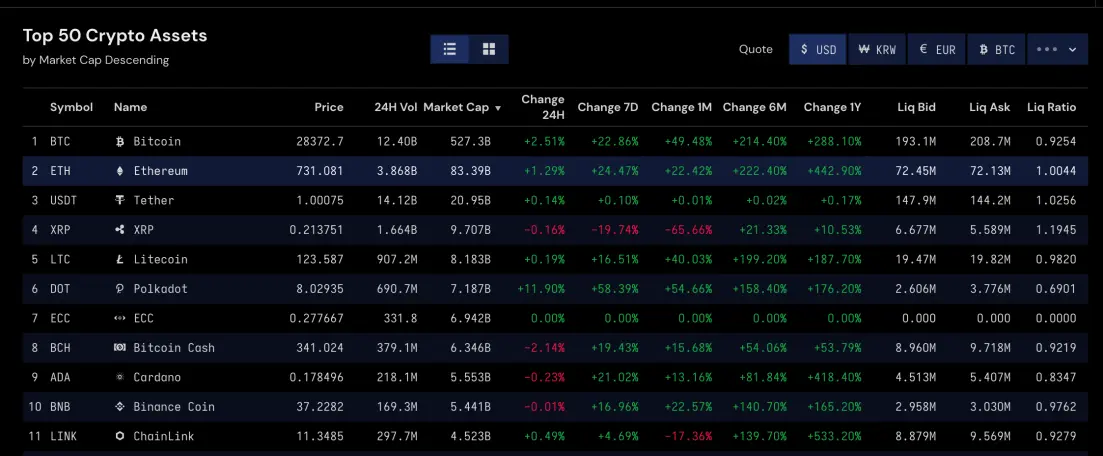
Task: Click the Litecoin logo icon
Action: 120,260
